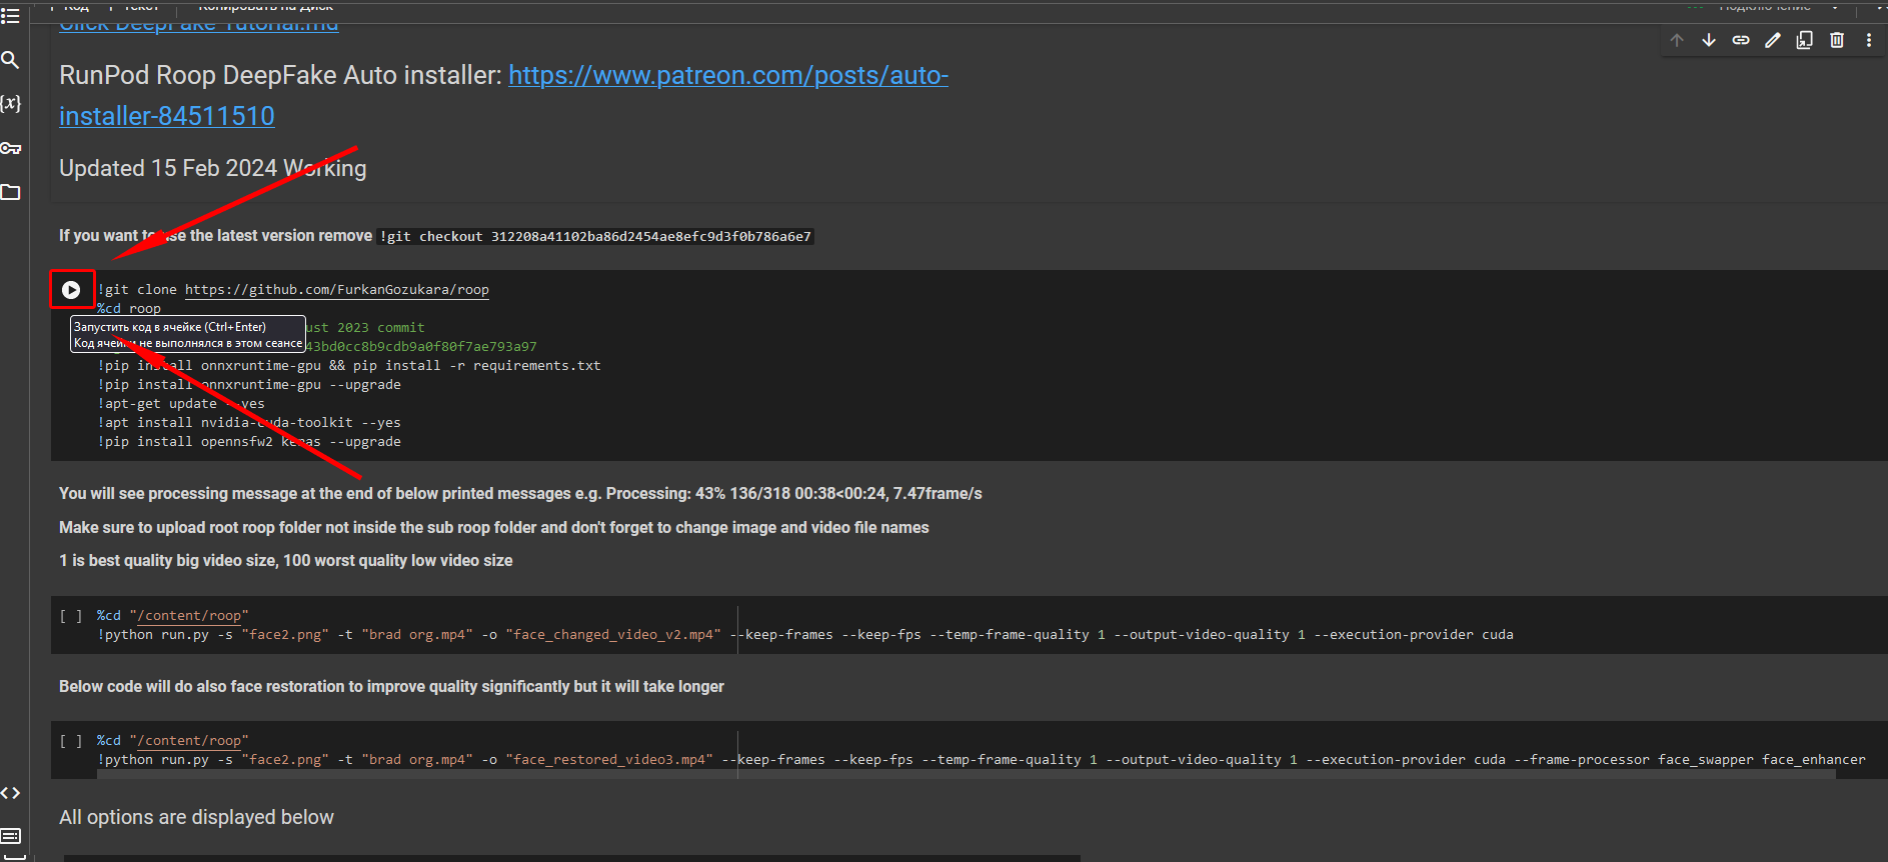Run the face_changed_video_v2.mp4 cell via its brackets

(70, 616)
